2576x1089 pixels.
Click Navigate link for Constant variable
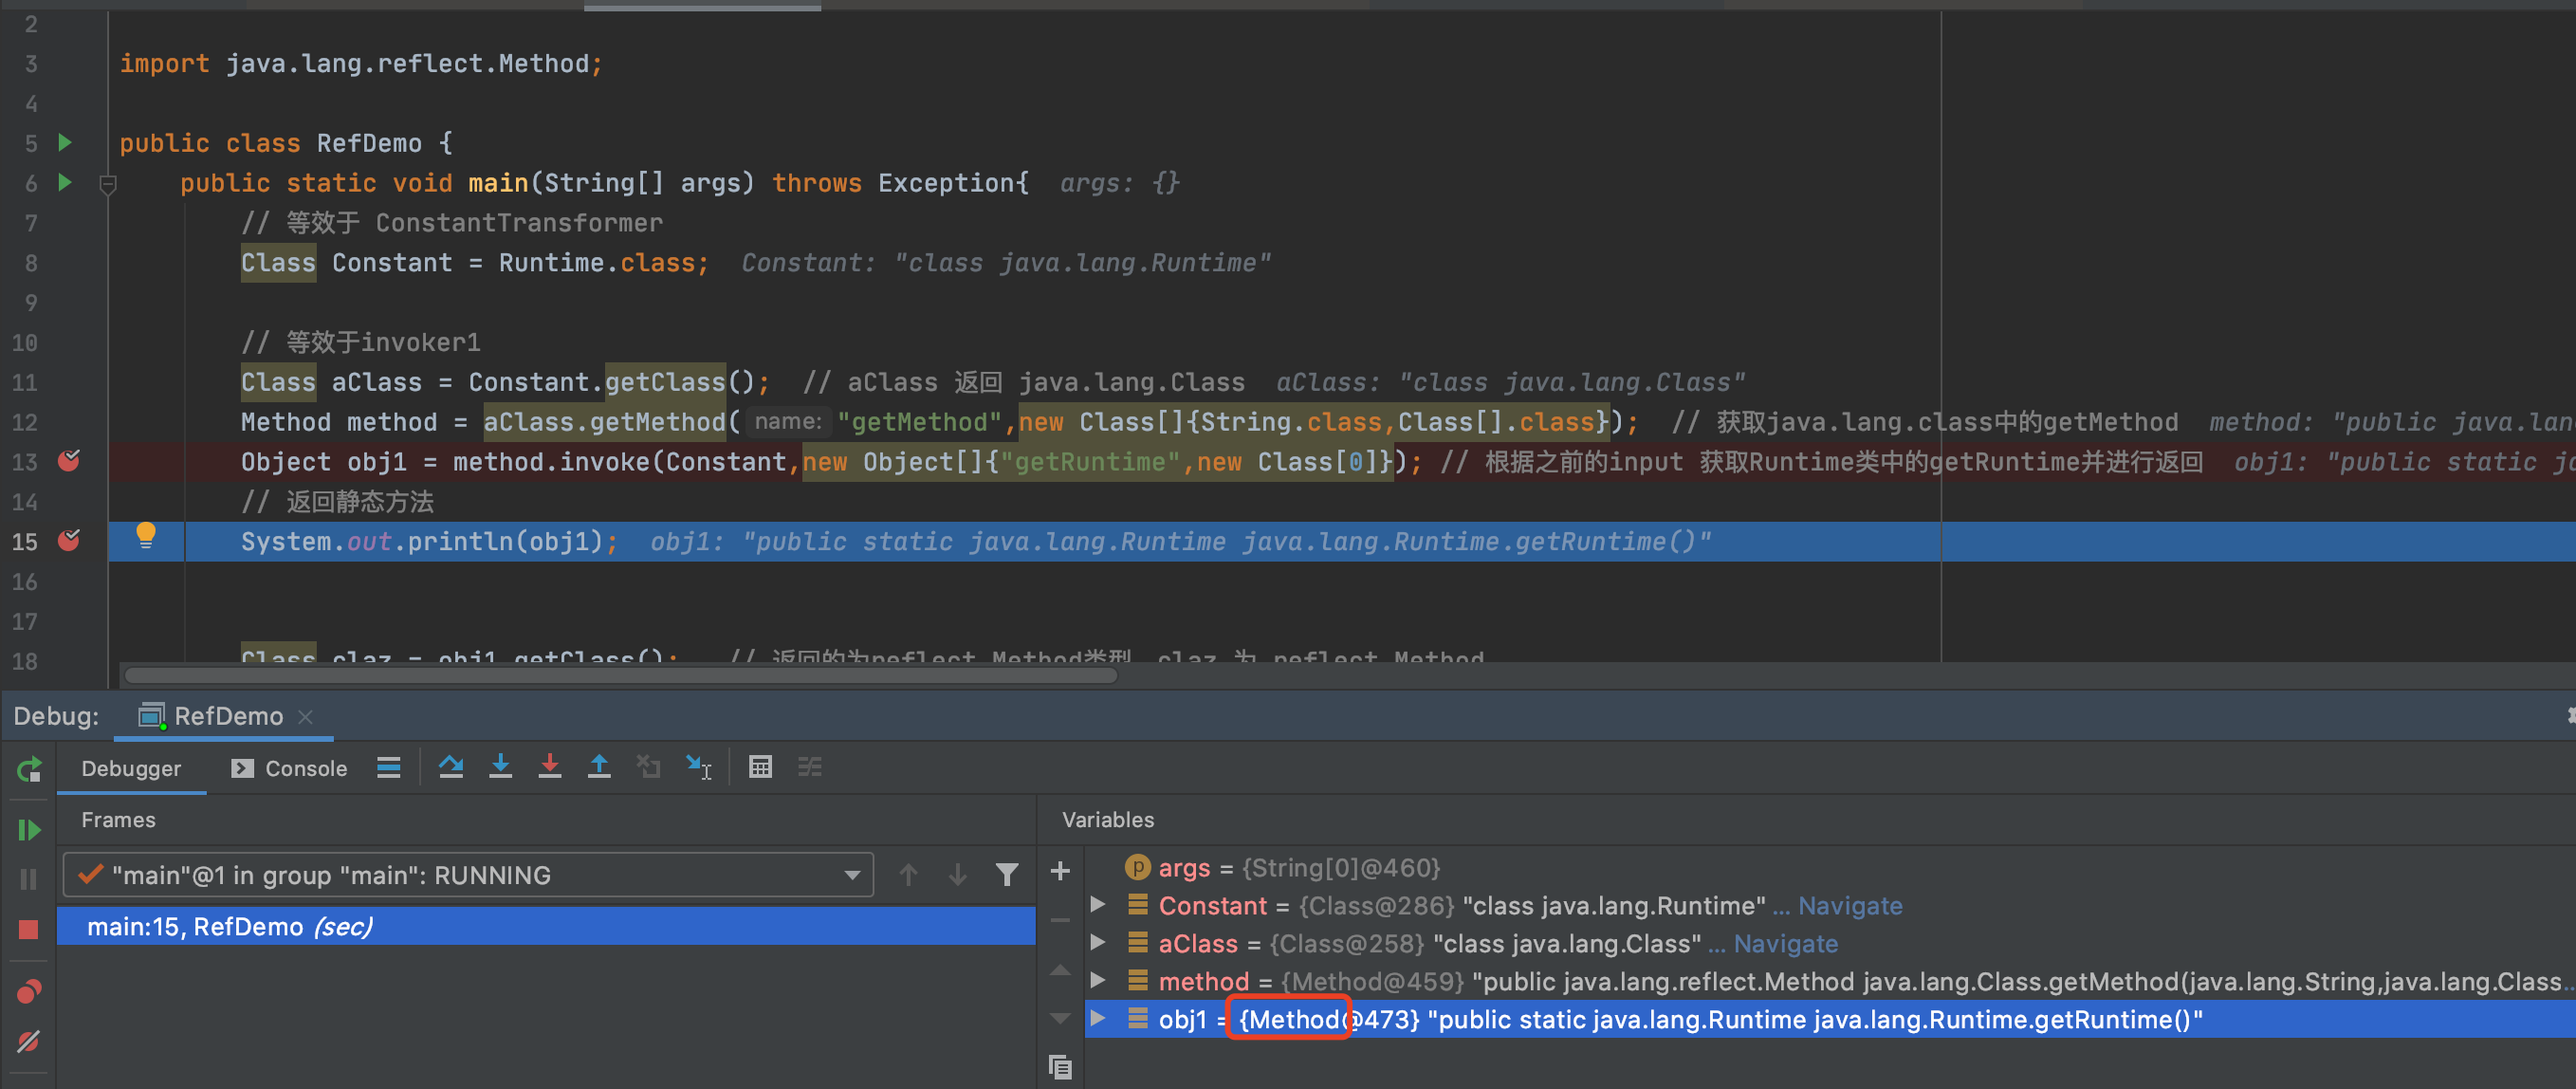pos(1849,906)
